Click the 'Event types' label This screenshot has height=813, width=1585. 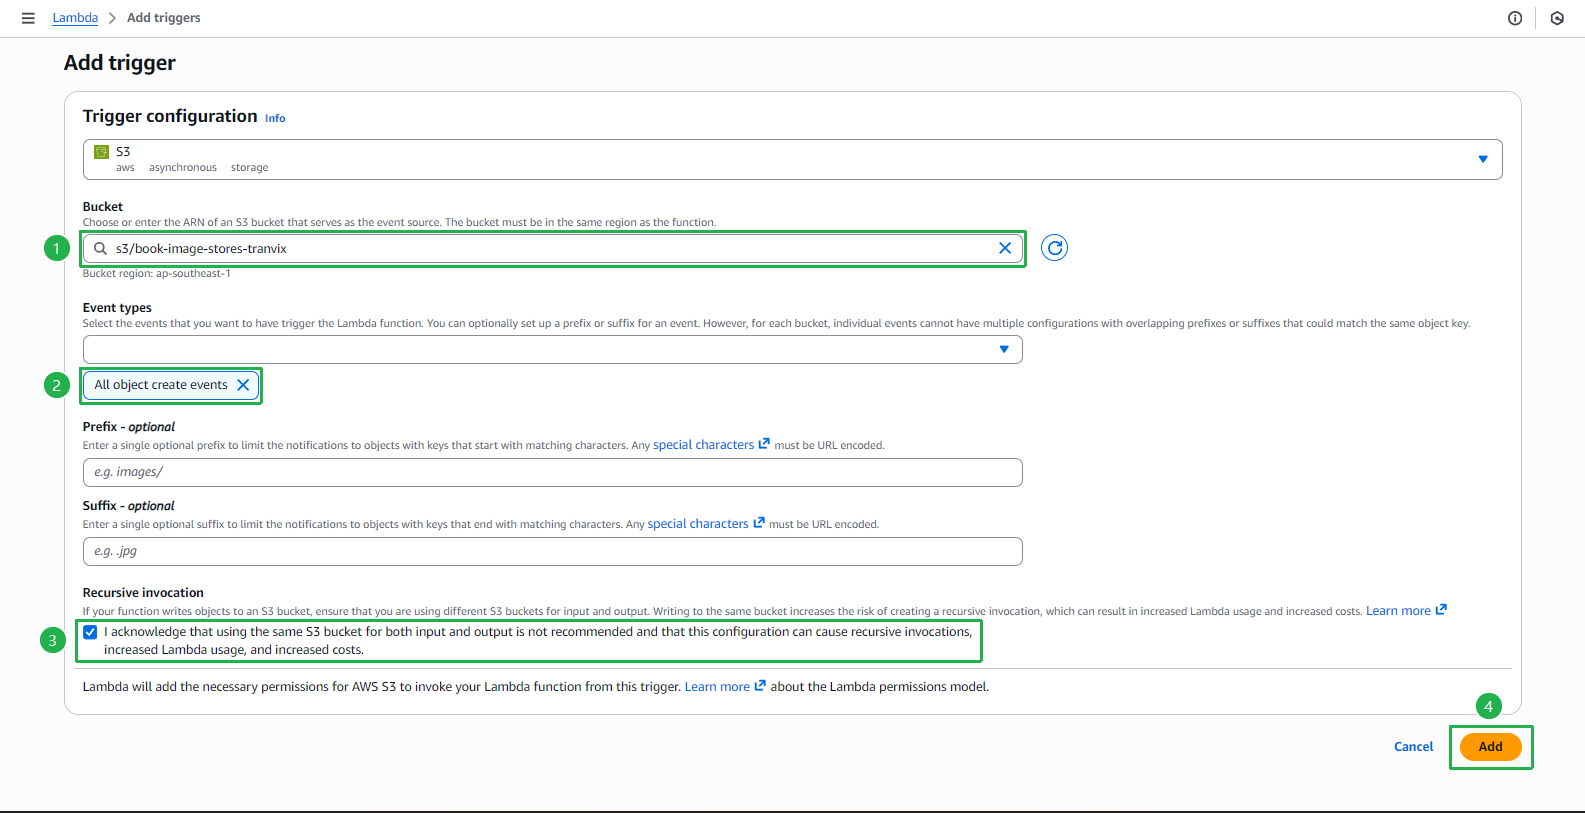point(117,308)
